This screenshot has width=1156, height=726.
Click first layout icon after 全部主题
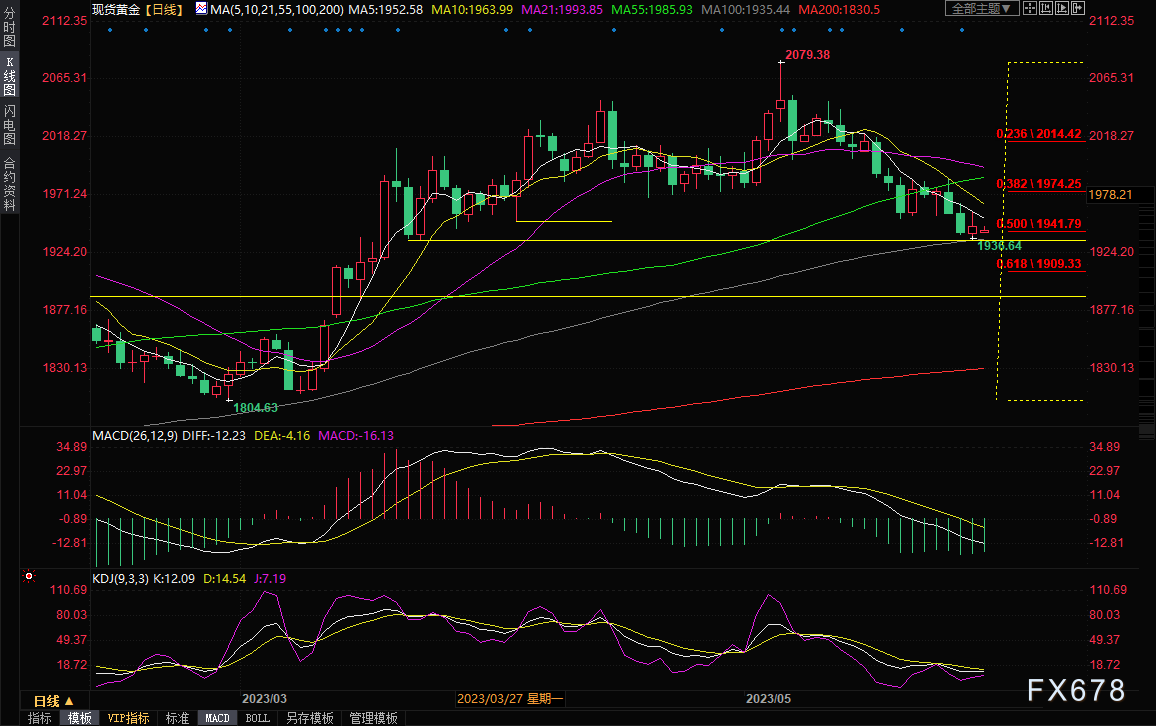pos(1030,9)
